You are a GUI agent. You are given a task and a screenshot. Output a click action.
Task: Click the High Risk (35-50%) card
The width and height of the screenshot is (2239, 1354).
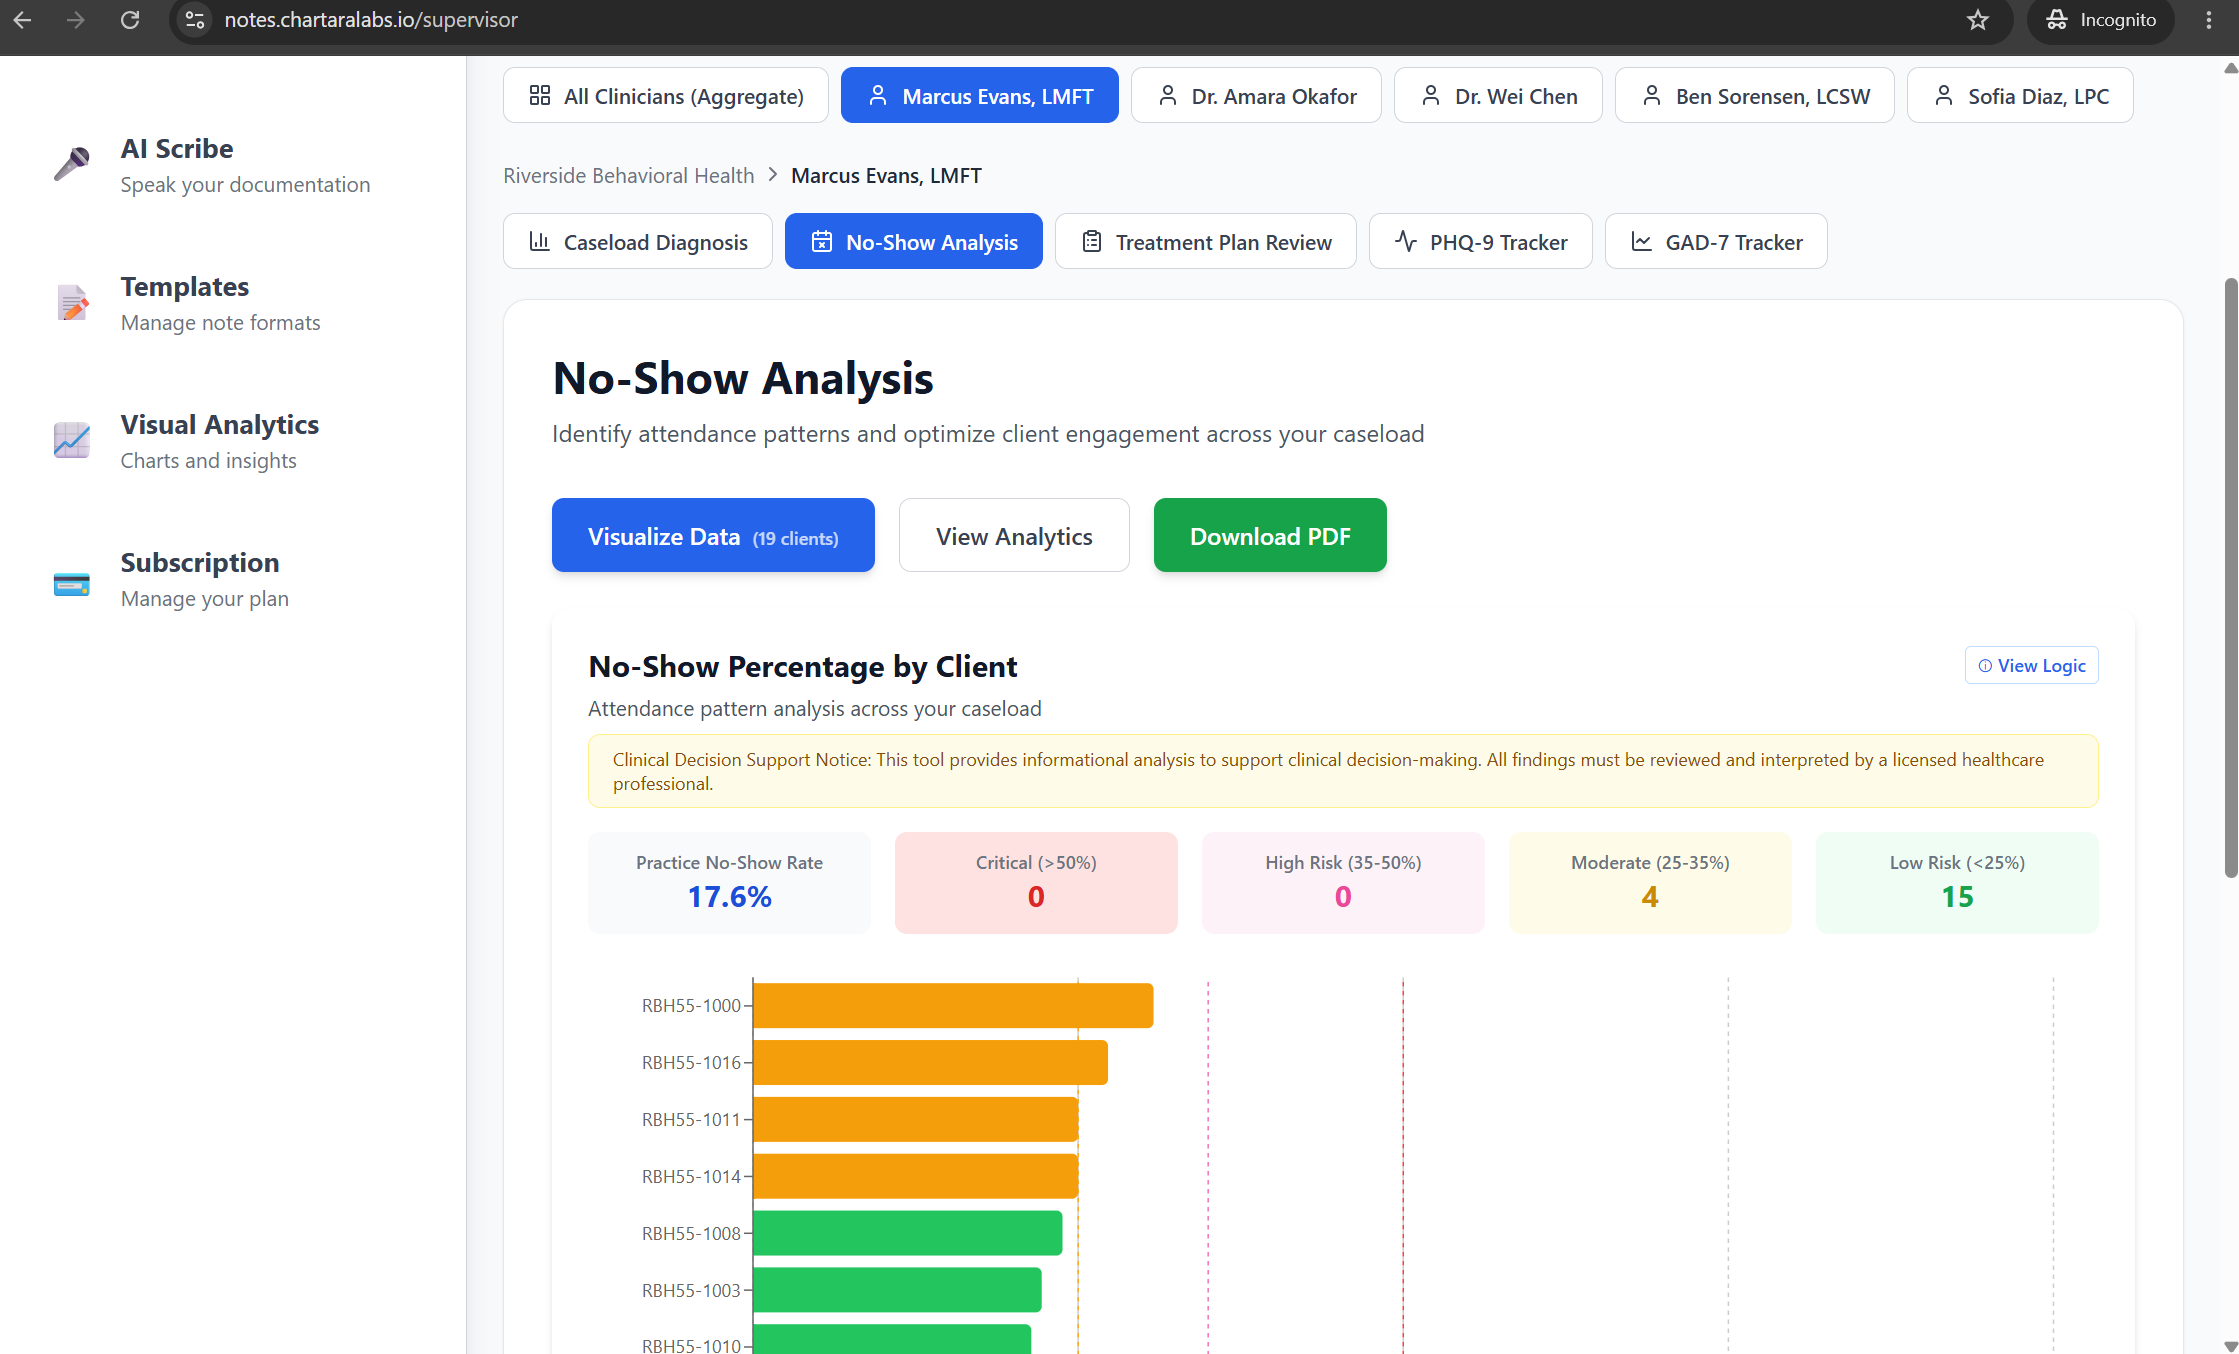tap(1343, 883)
